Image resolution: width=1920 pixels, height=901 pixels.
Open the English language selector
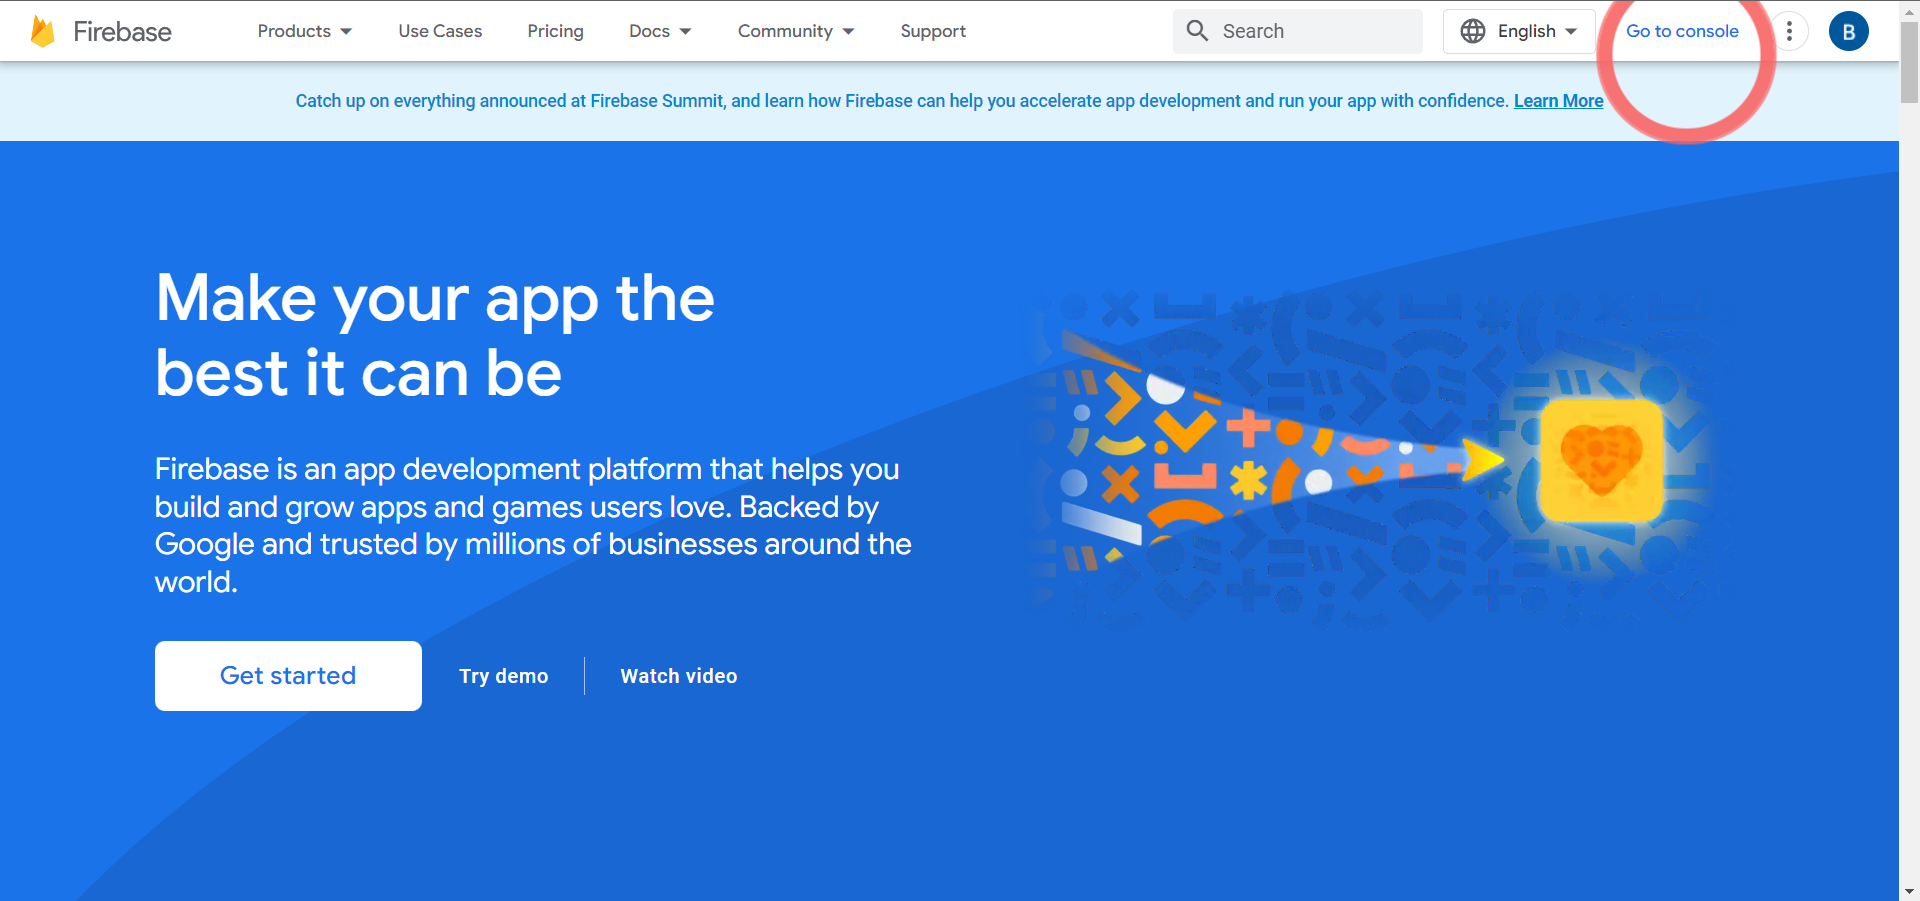[x=1519, y=31]
